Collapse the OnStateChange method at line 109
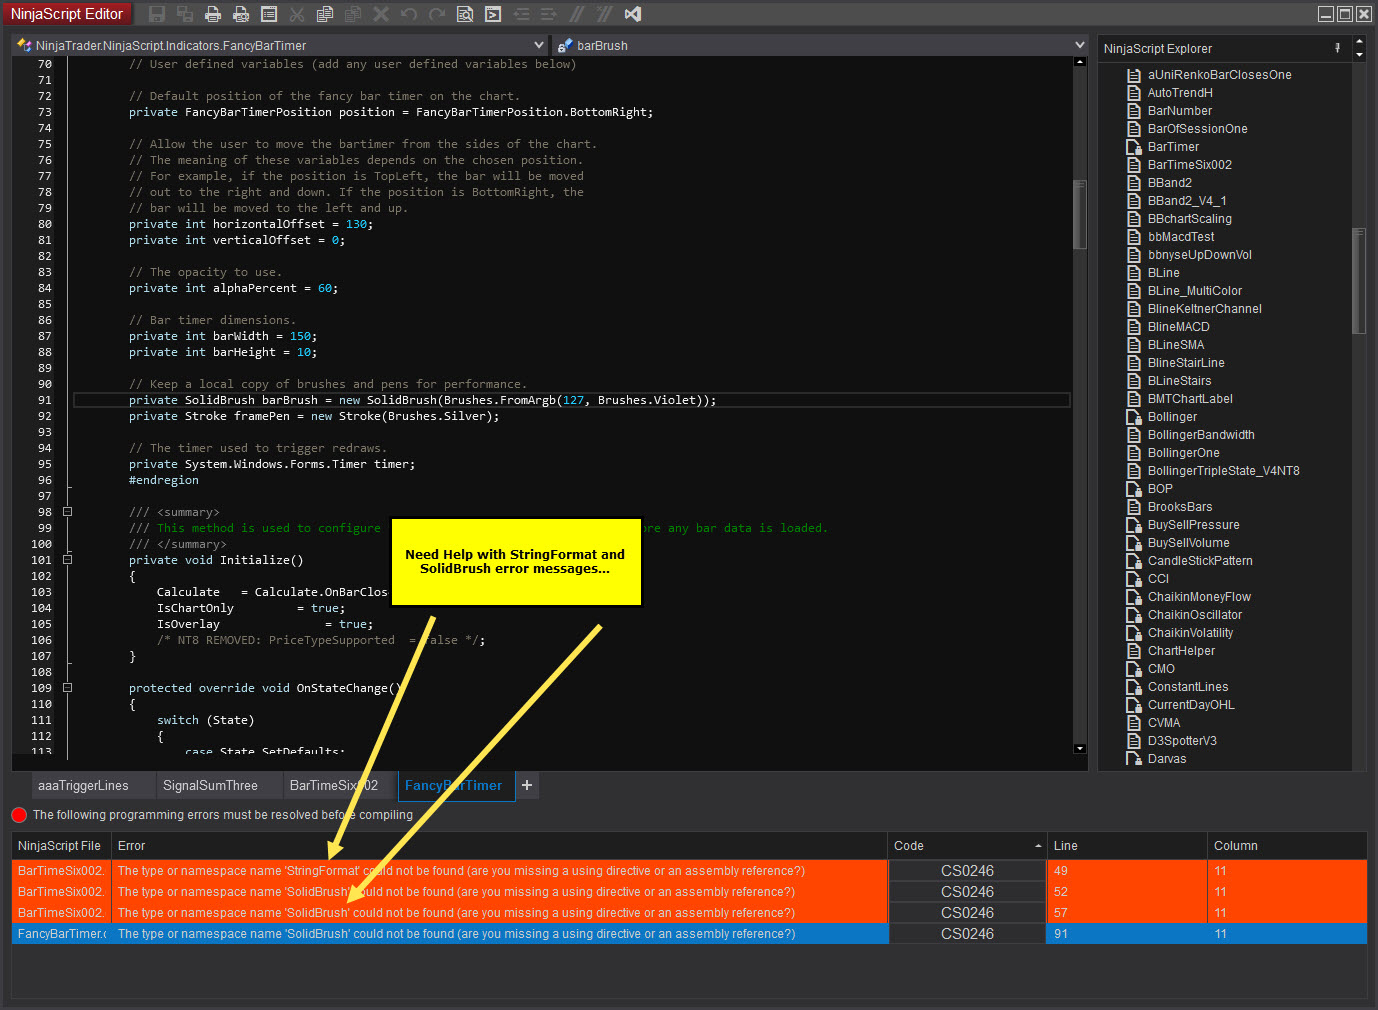The width and height of the screenshot is (1378, 1010). coord(68,688)
